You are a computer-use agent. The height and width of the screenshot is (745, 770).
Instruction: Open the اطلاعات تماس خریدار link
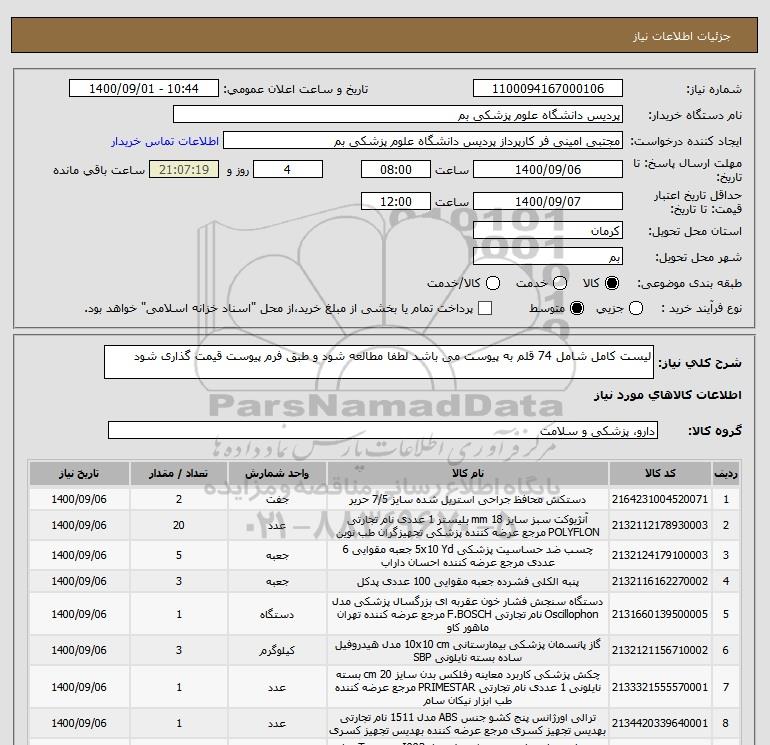[x=165, y=141]
